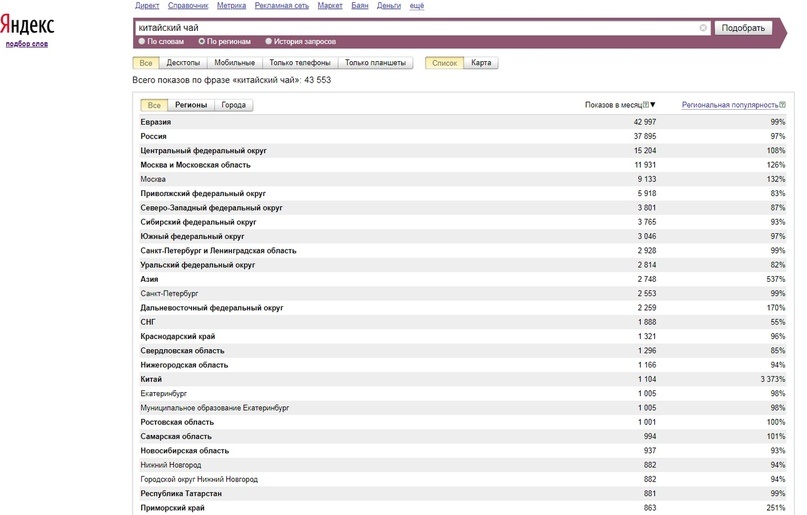Click the Подобрать button
This screenshot has width=807, height=515.
[x=743, y=28]
